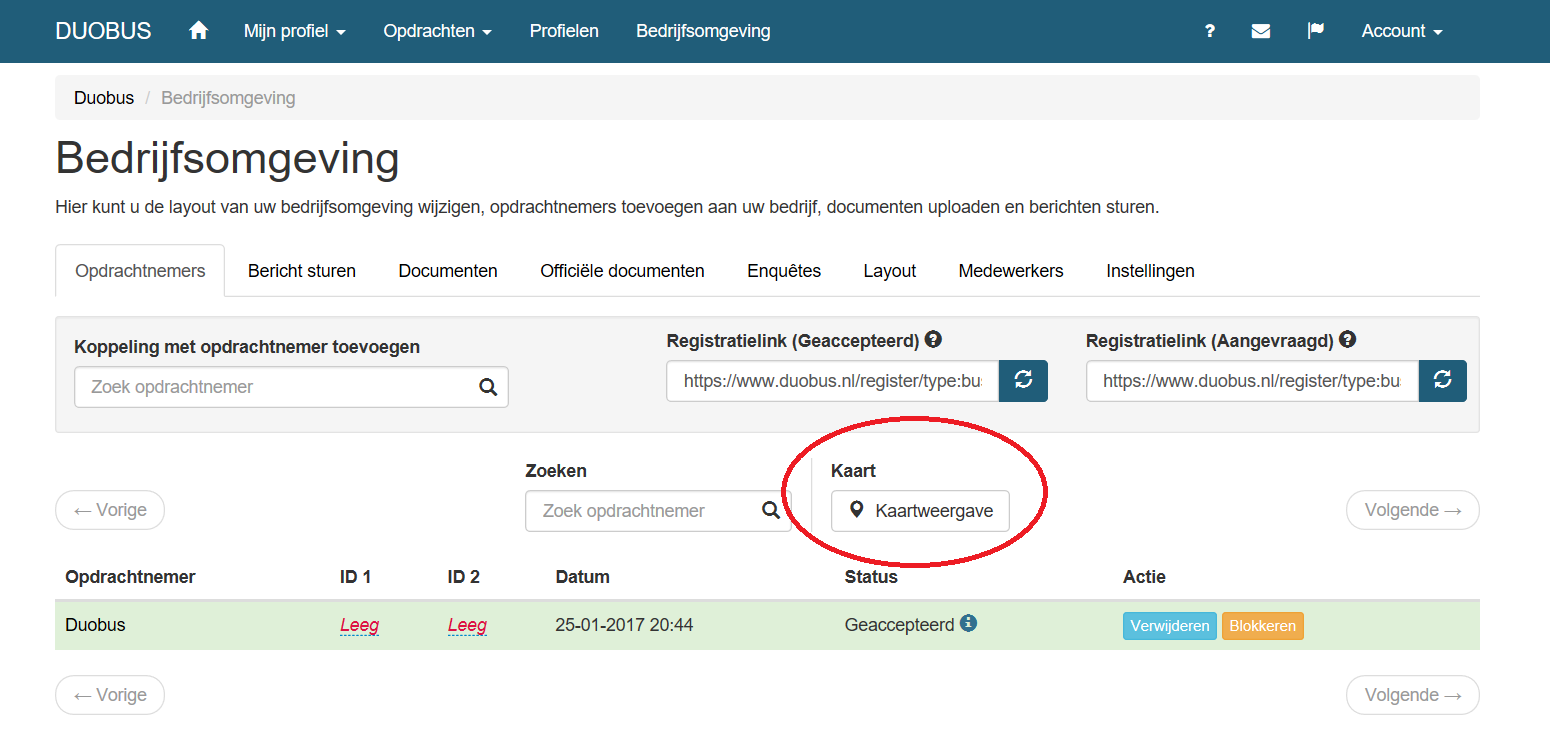1550x738 pixels.
Task: Refresh the Geaccepteerd registration link
Action: (x=1023, y=381)
